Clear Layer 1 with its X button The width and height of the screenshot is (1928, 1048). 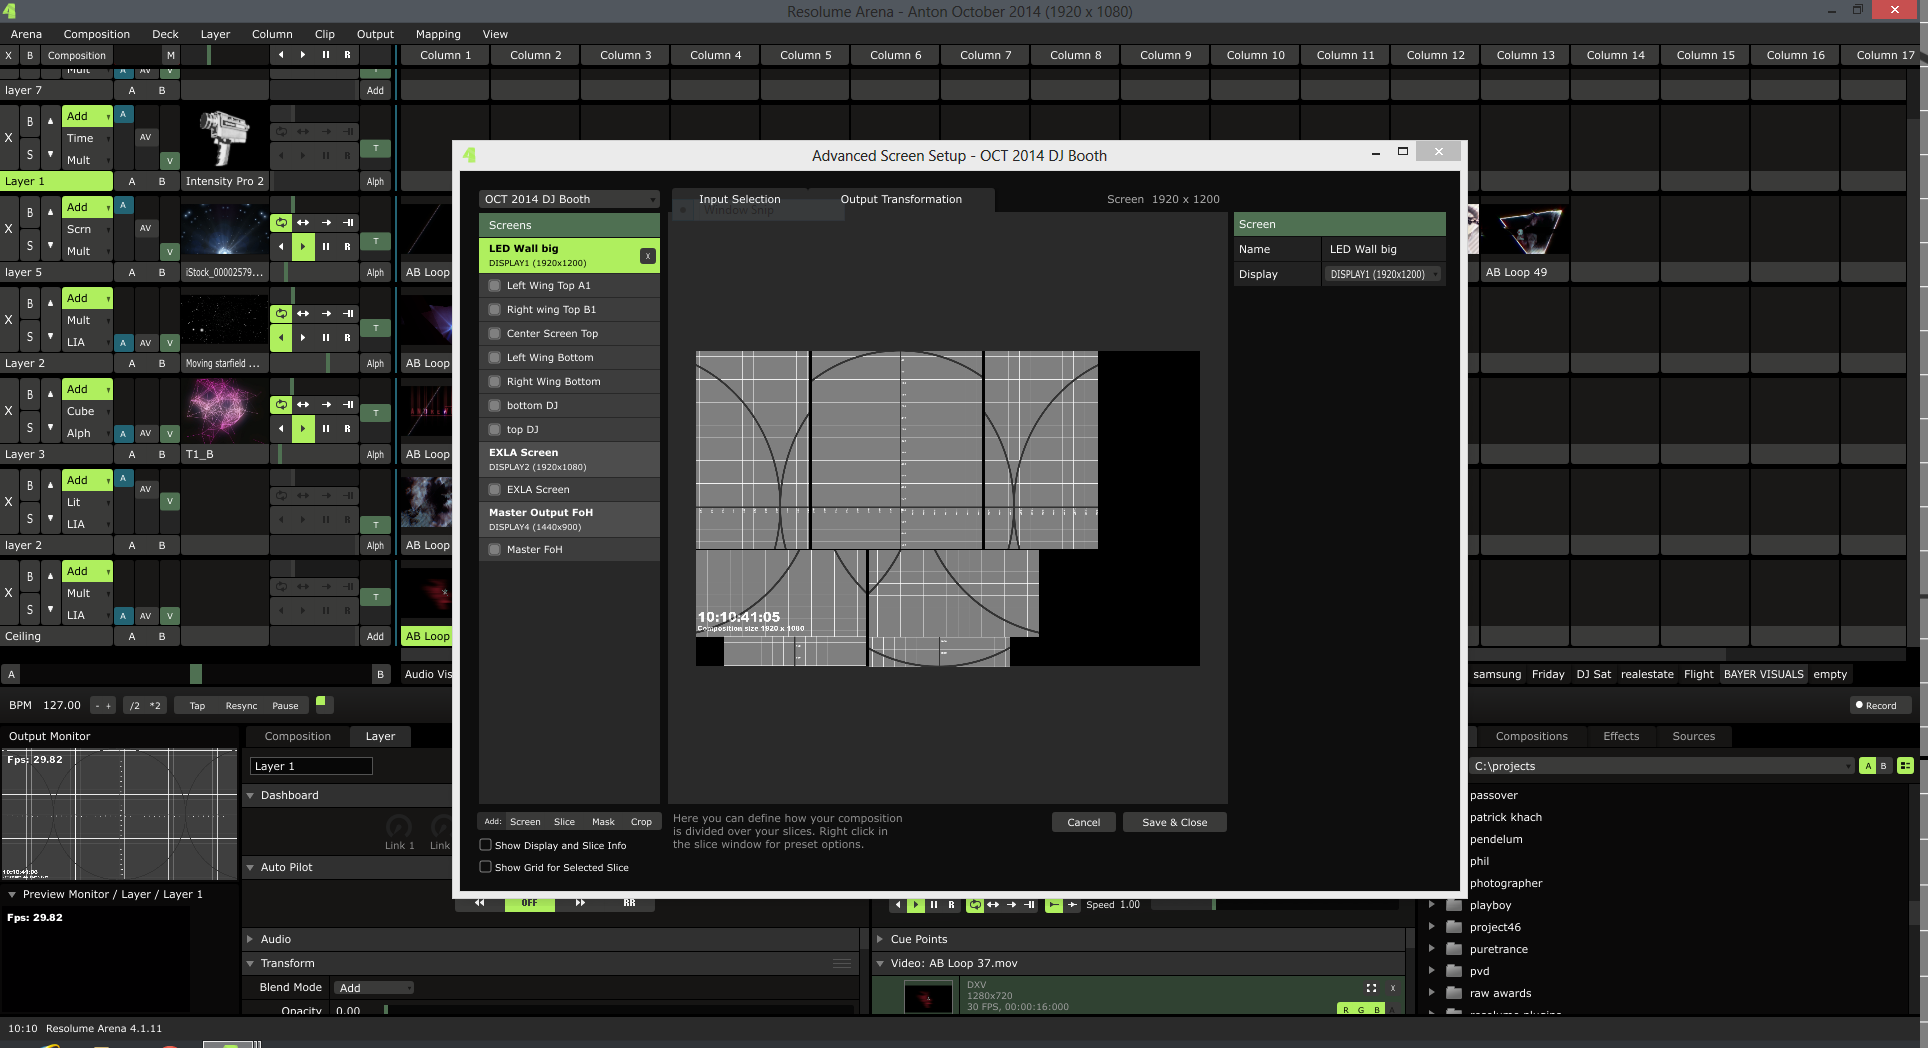point(9,138)
